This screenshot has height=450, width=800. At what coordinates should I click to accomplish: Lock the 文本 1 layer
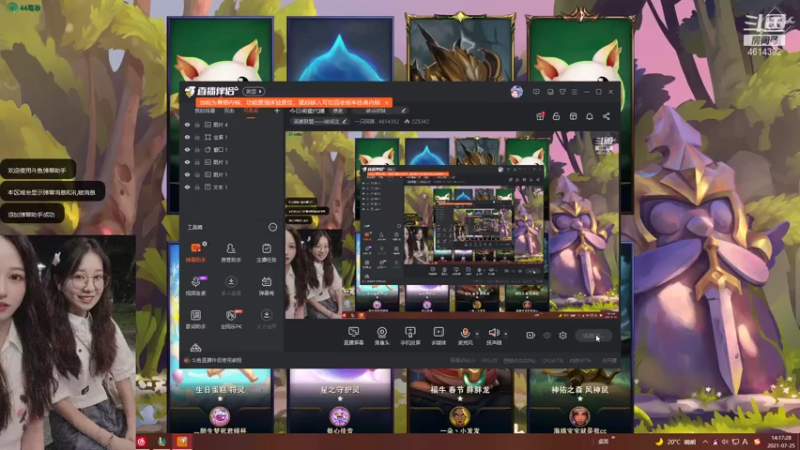[x=197, y=187]
